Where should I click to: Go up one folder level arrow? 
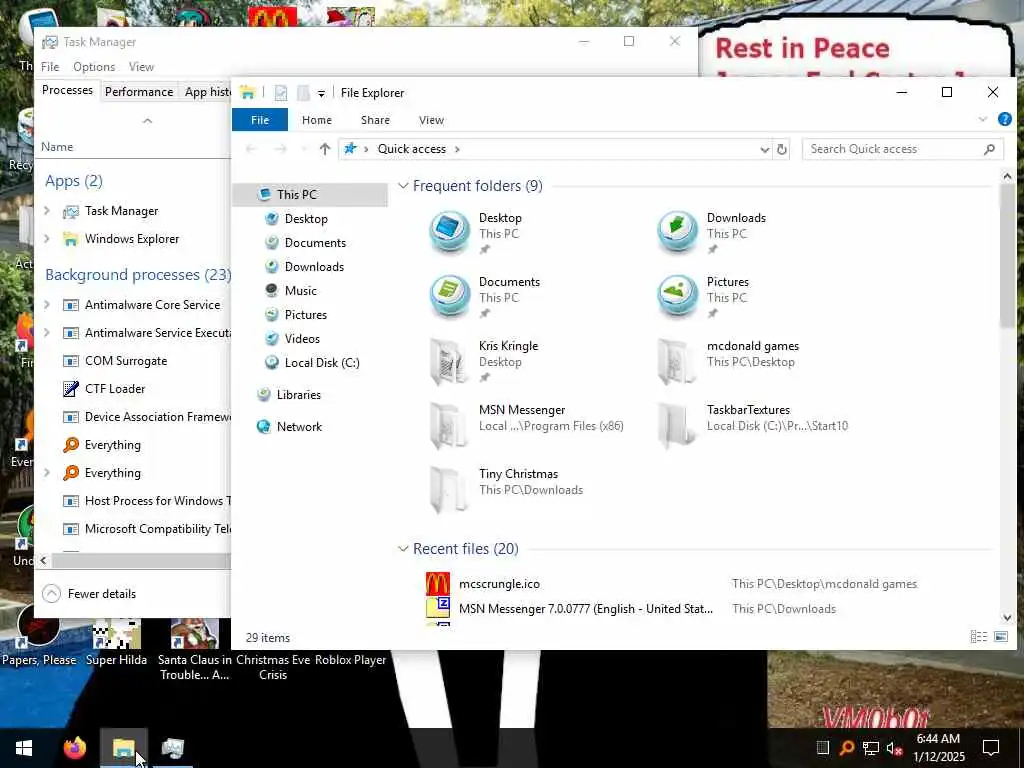(x=325, y=149)
